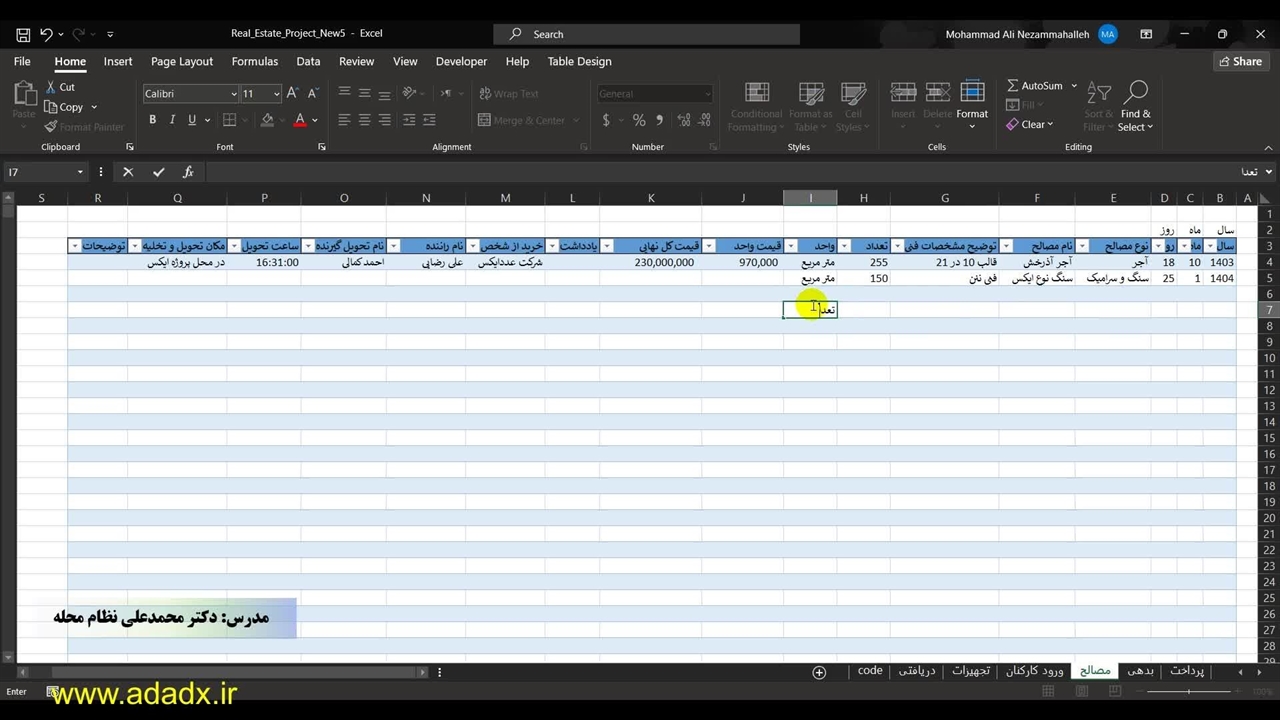Switch to the تجهیزات sheet tab

point(970,671)
